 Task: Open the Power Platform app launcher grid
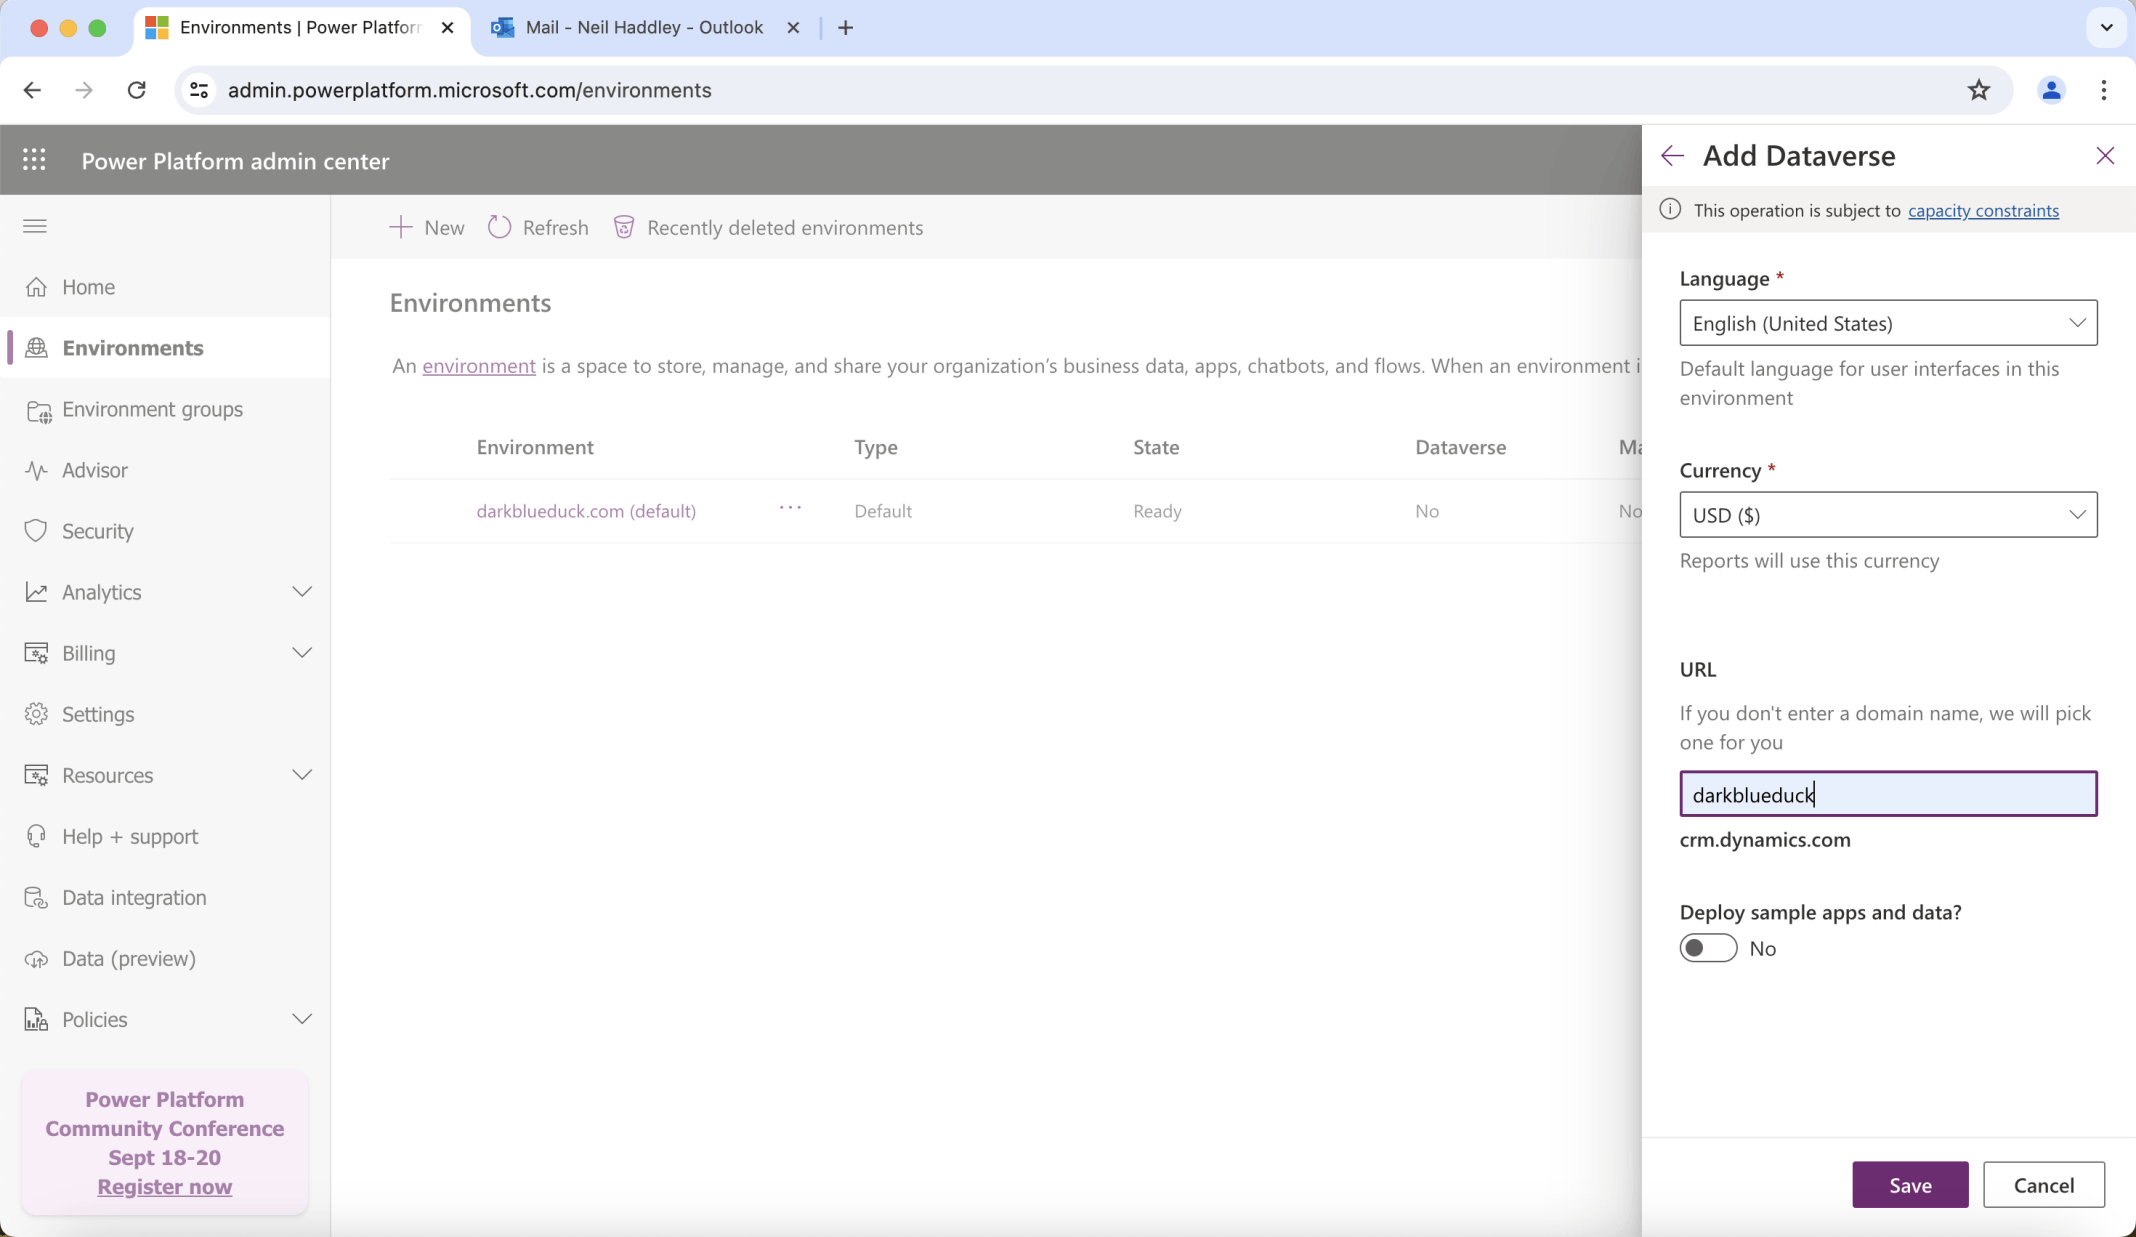tap(34, 159)
